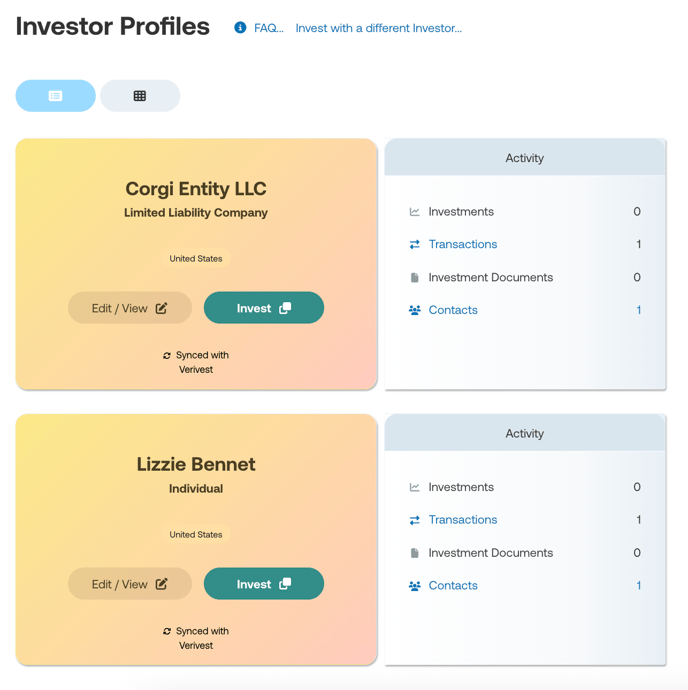Click Lizzie Bennet Contacts people icon
The height and width of the screenshot is (690, 688).
coord(415,586)
